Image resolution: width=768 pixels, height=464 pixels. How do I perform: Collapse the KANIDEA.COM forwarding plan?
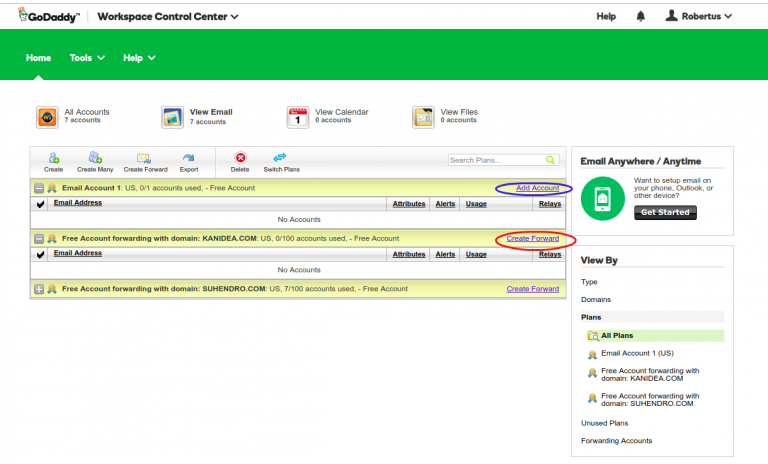[39, 239]
